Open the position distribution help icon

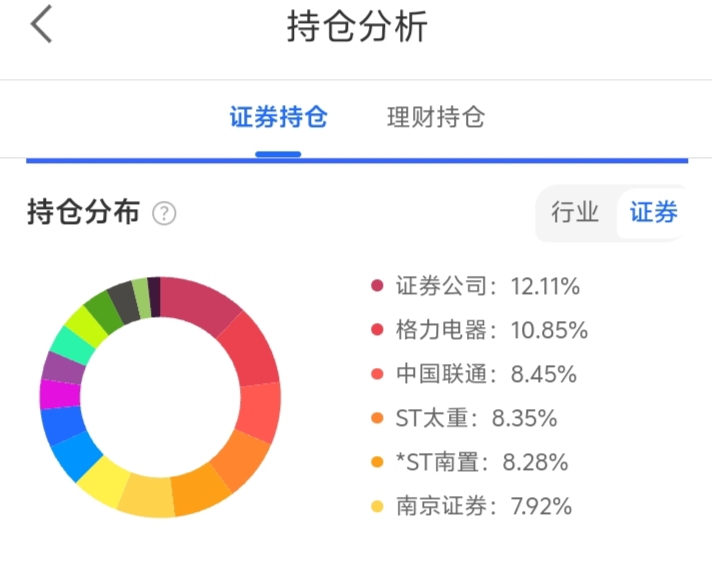164,213
